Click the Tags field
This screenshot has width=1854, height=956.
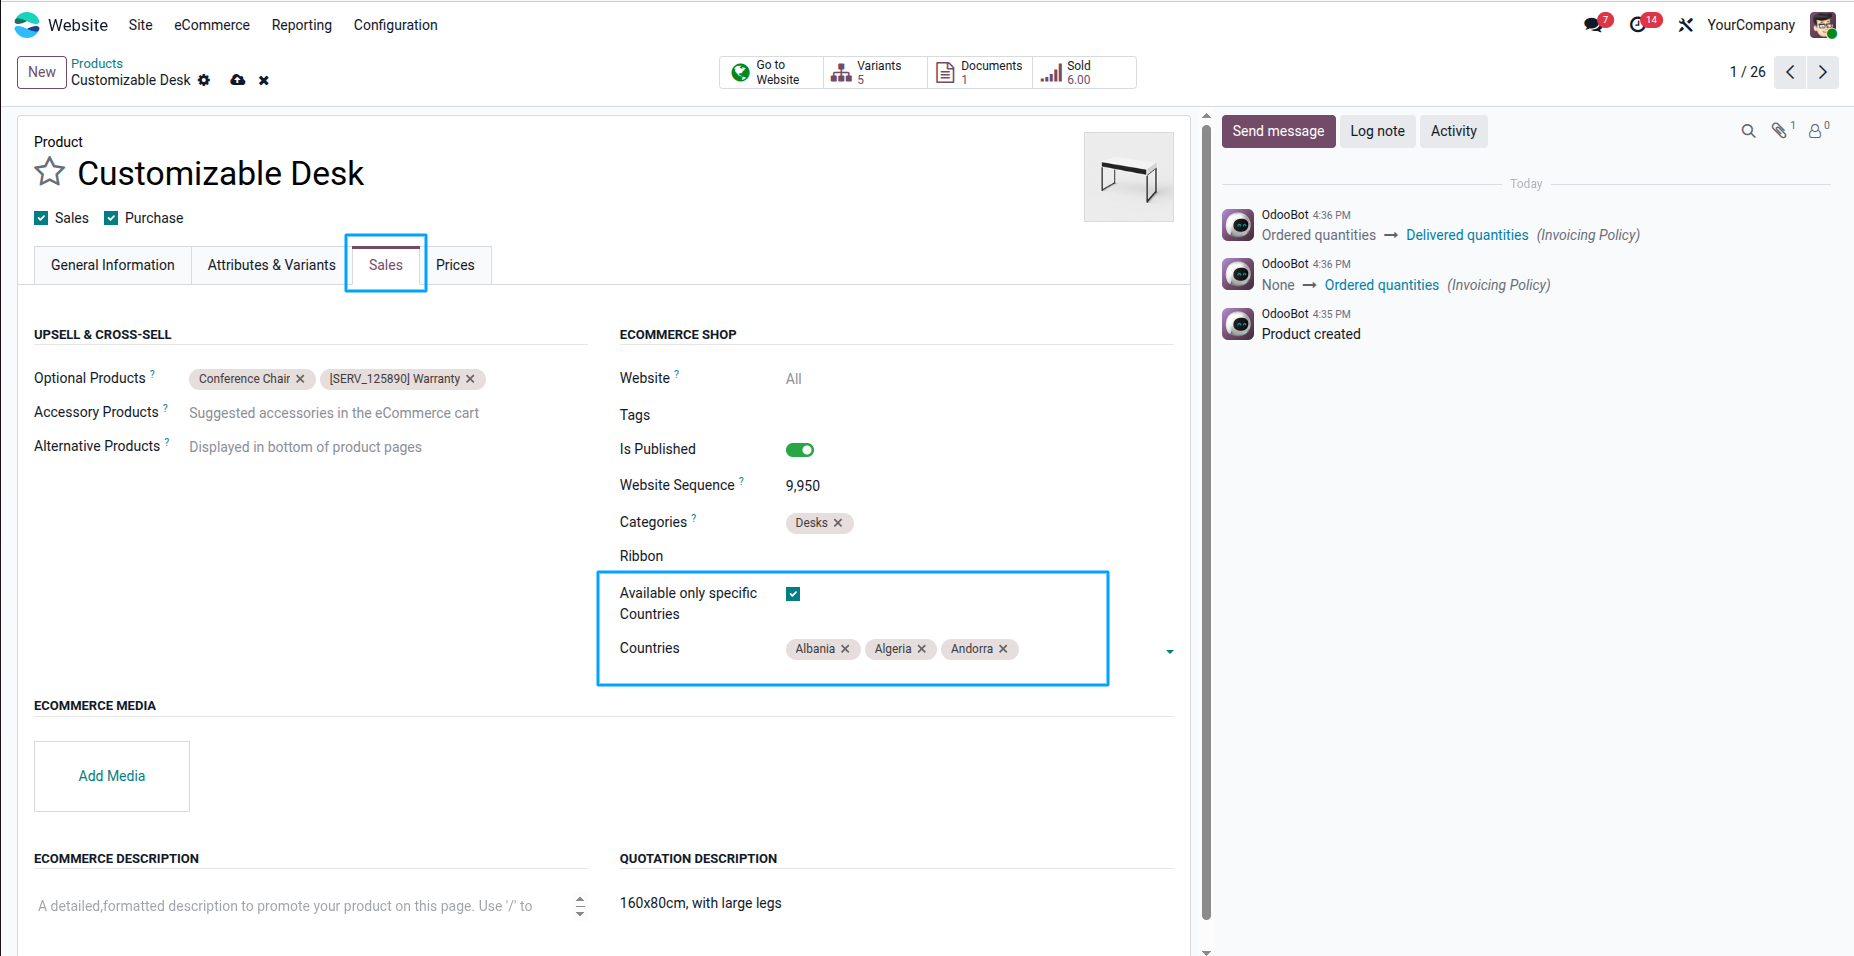[x=980, y=415]
